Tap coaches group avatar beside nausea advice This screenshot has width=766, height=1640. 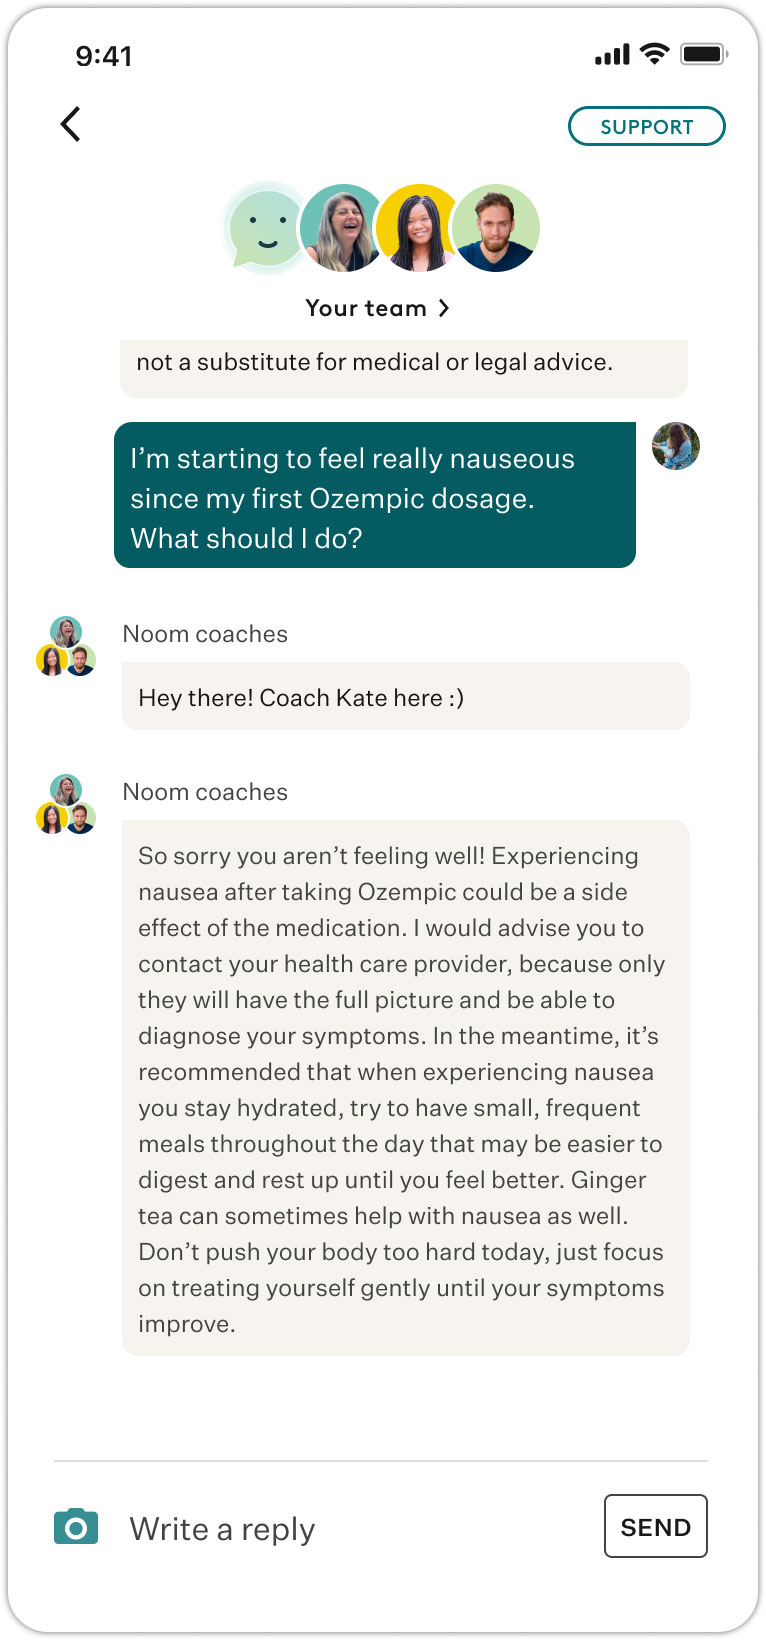(x=66, y=805)
